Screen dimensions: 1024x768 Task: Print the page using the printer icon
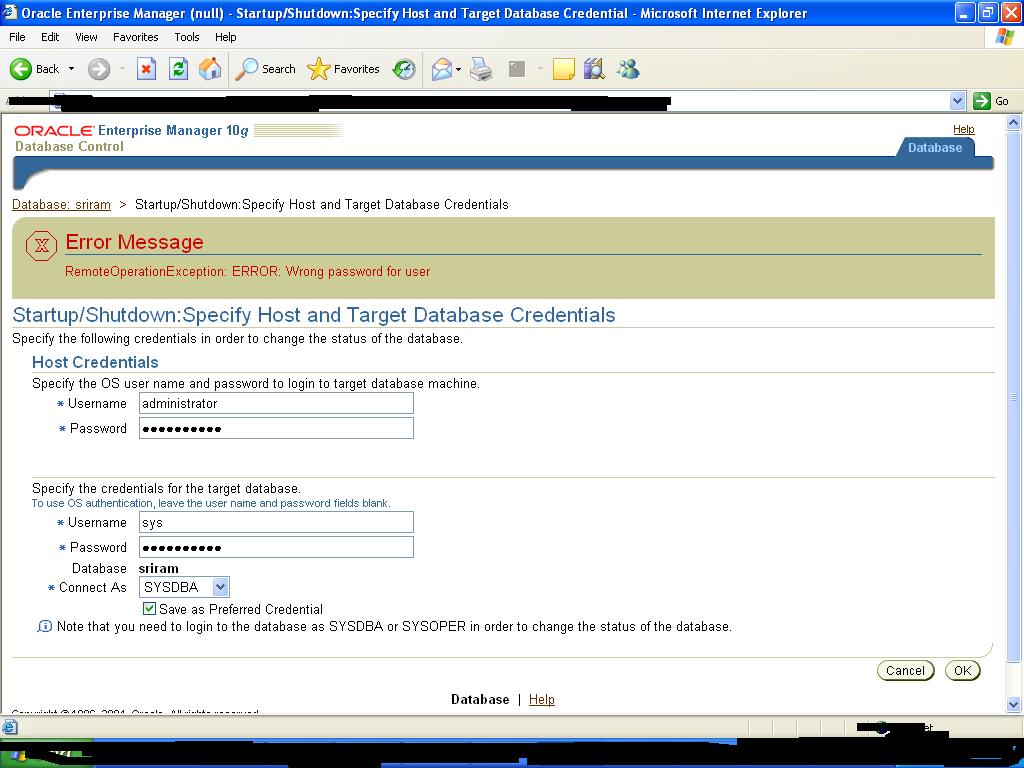click(481, 69)
